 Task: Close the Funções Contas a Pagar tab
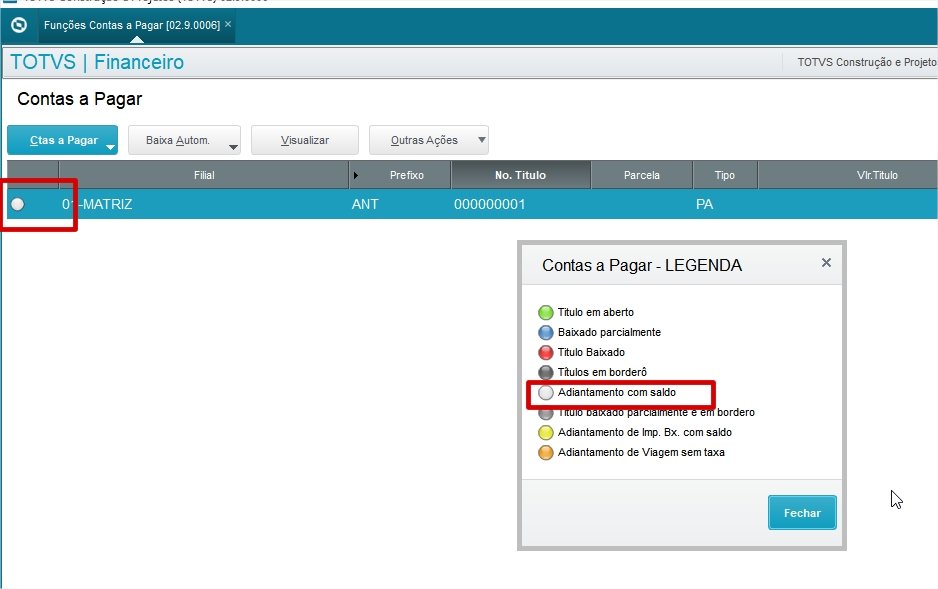[x=228, y=24]
